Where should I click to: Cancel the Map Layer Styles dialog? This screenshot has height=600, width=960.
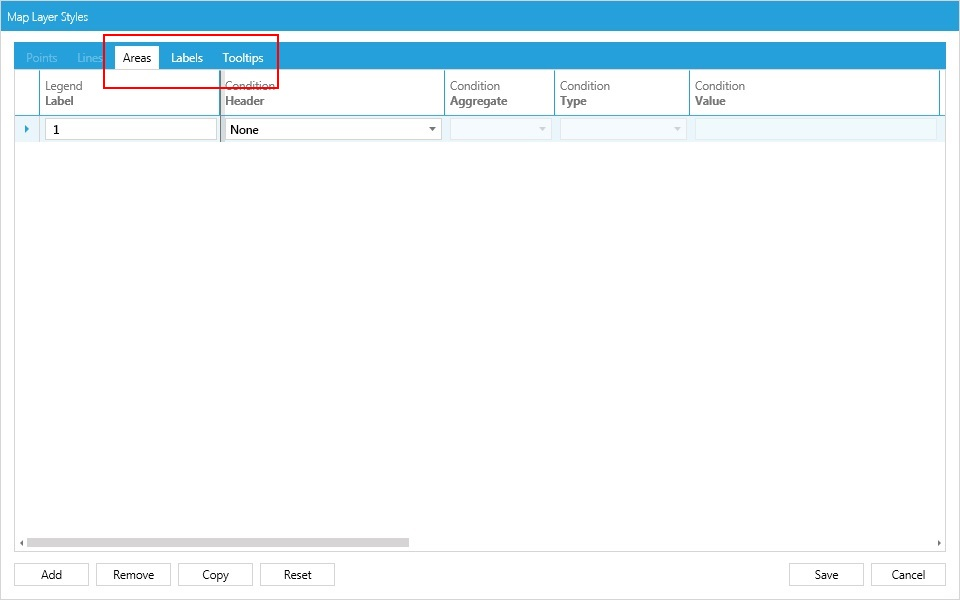[908, 574]
